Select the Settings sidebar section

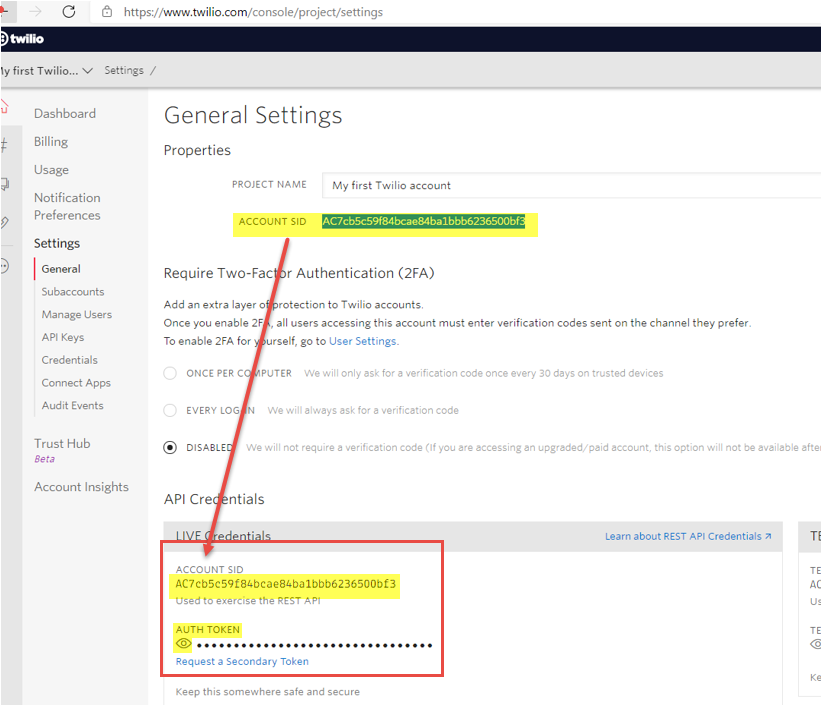(x=57, y=244)
